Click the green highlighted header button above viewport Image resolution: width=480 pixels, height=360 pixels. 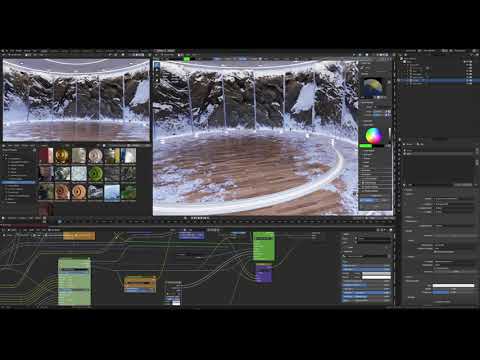click(187, 59)
